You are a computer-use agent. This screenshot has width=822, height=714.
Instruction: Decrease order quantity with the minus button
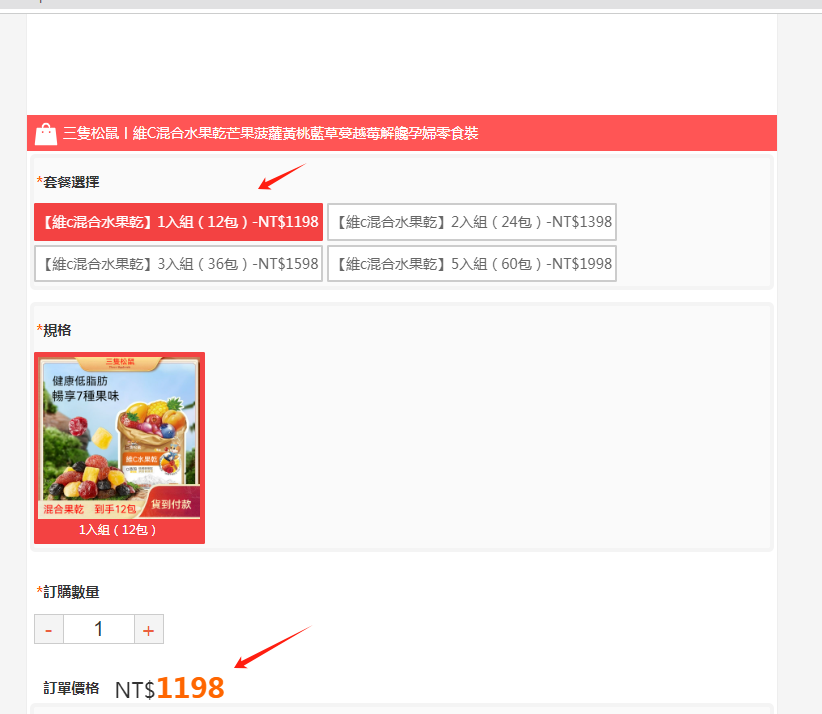coord(49,630)
